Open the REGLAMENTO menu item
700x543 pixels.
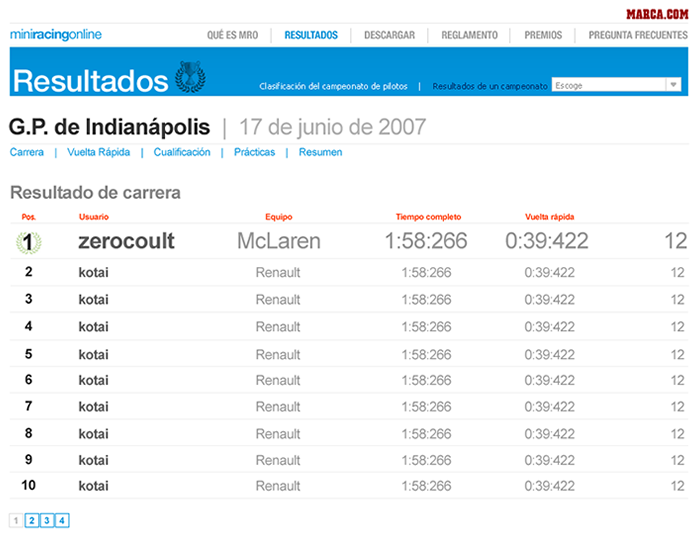coord(470,35)
